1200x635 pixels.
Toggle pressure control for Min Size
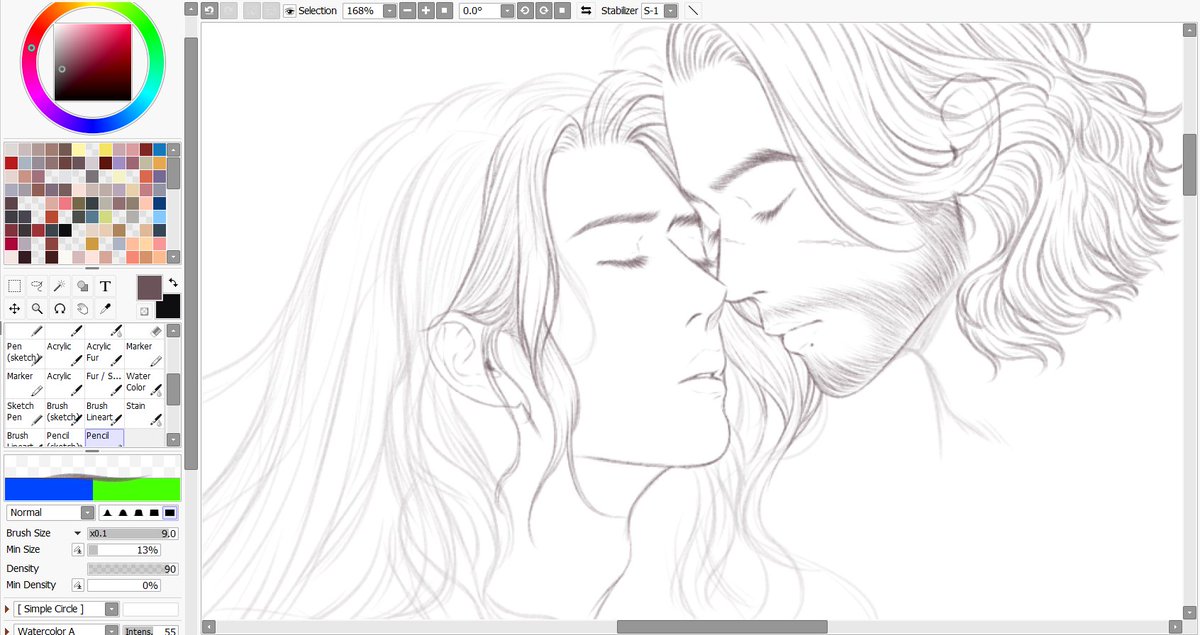pyautogui.click(x=77, y=550)
